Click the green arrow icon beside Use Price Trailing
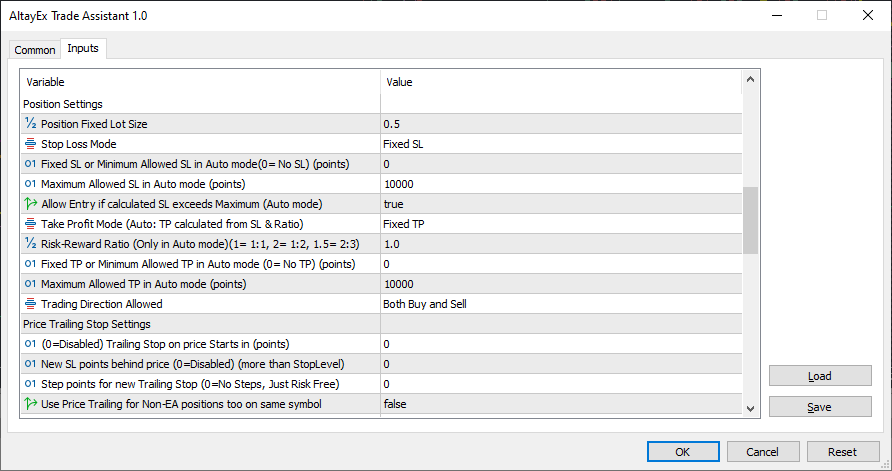 [x=31, y=404]
